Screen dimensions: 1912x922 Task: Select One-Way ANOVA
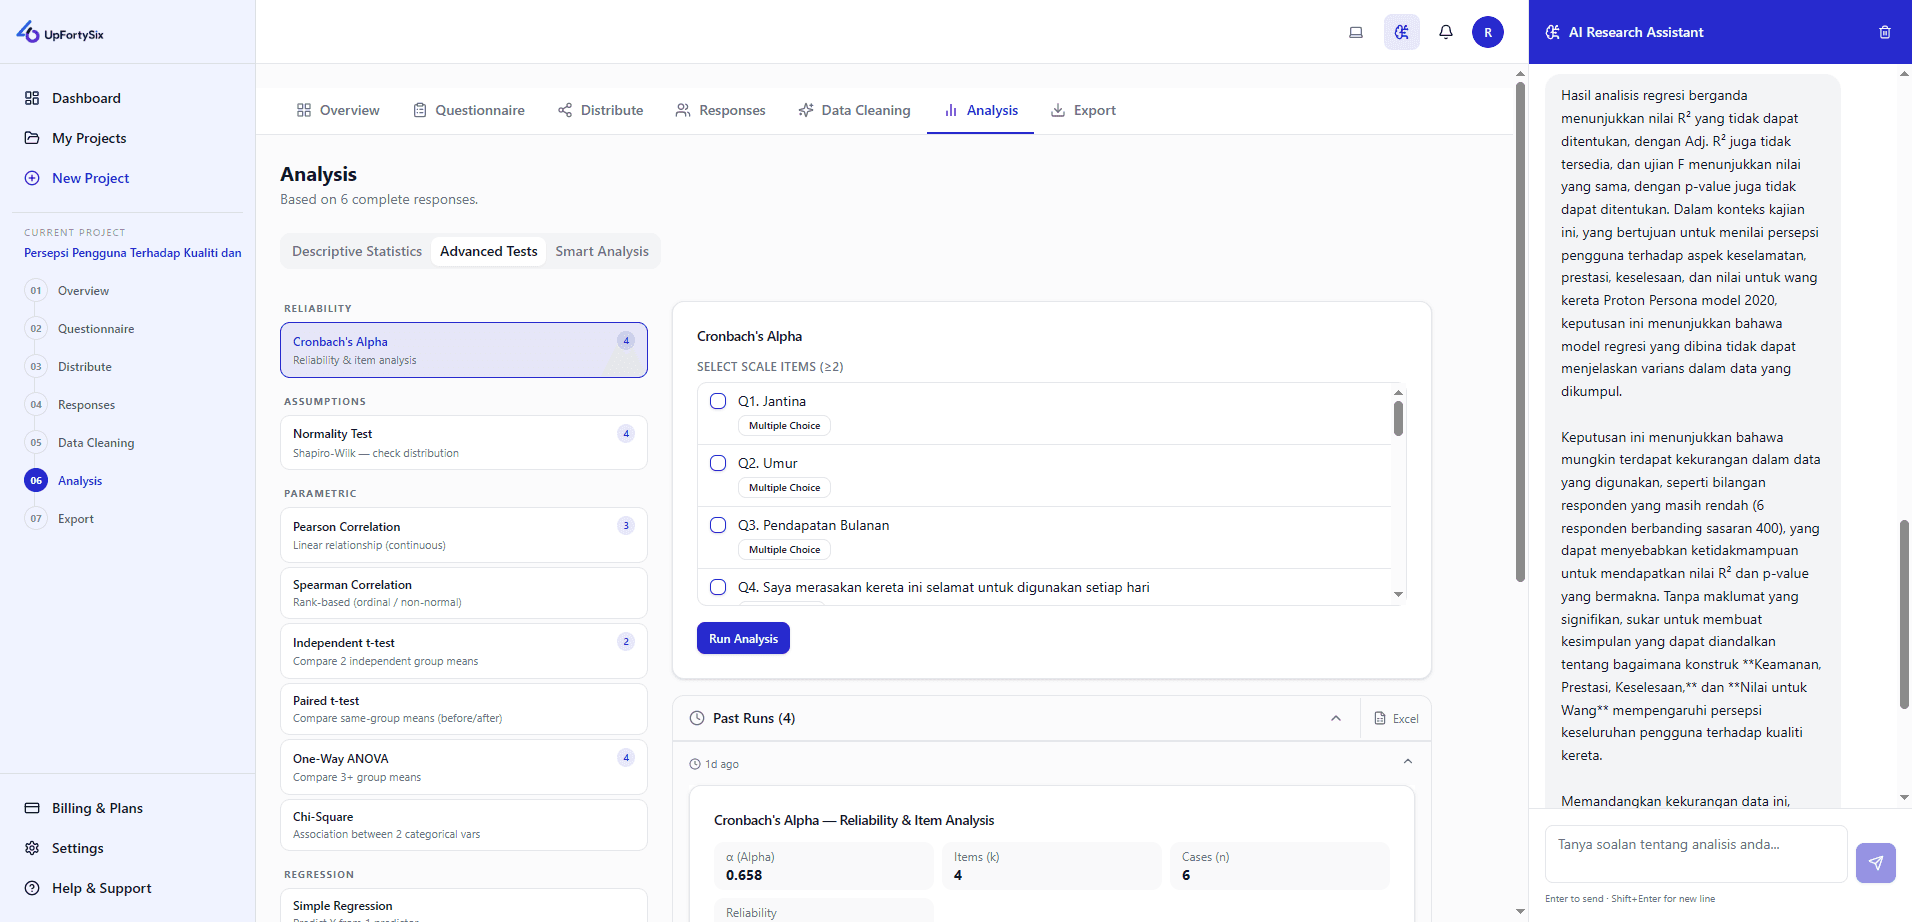click(x=464, y=767)
